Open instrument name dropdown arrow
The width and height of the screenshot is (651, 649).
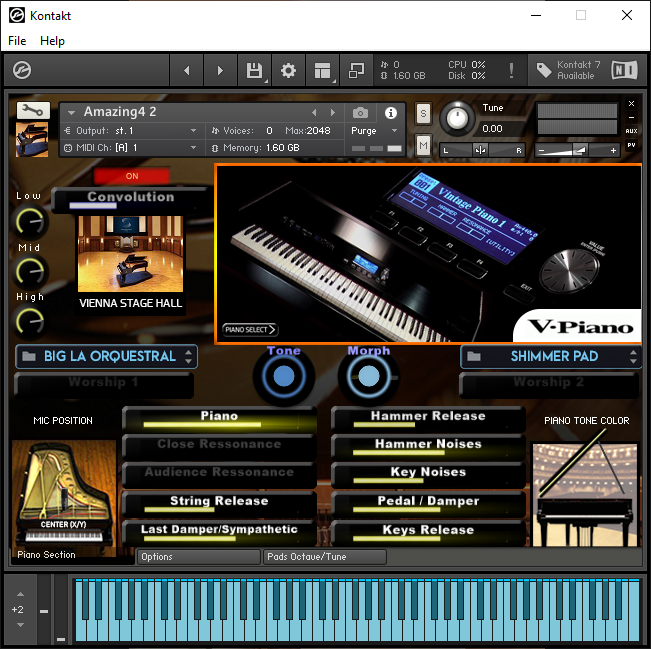click(71, 113)
